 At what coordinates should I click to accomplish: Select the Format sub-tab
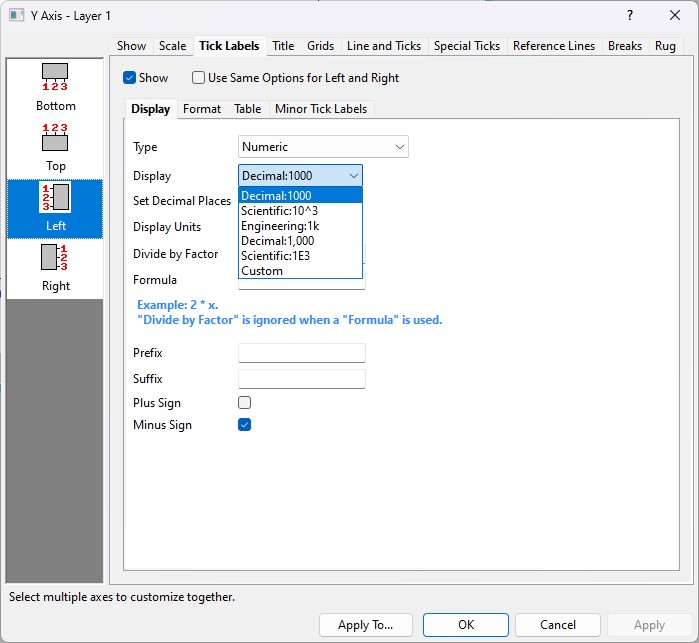click(202, 109)
